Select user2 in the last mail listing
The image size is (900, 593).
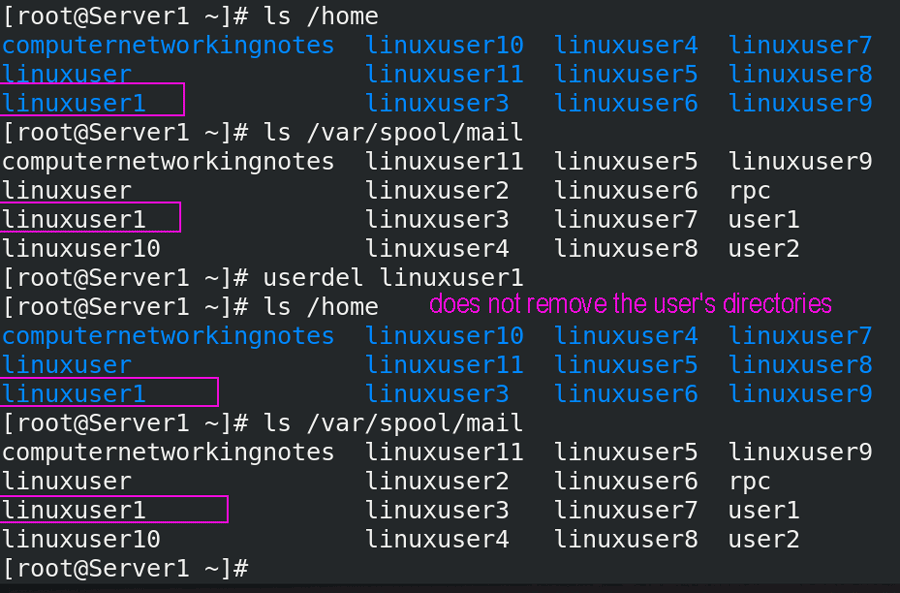pos(763,539)
